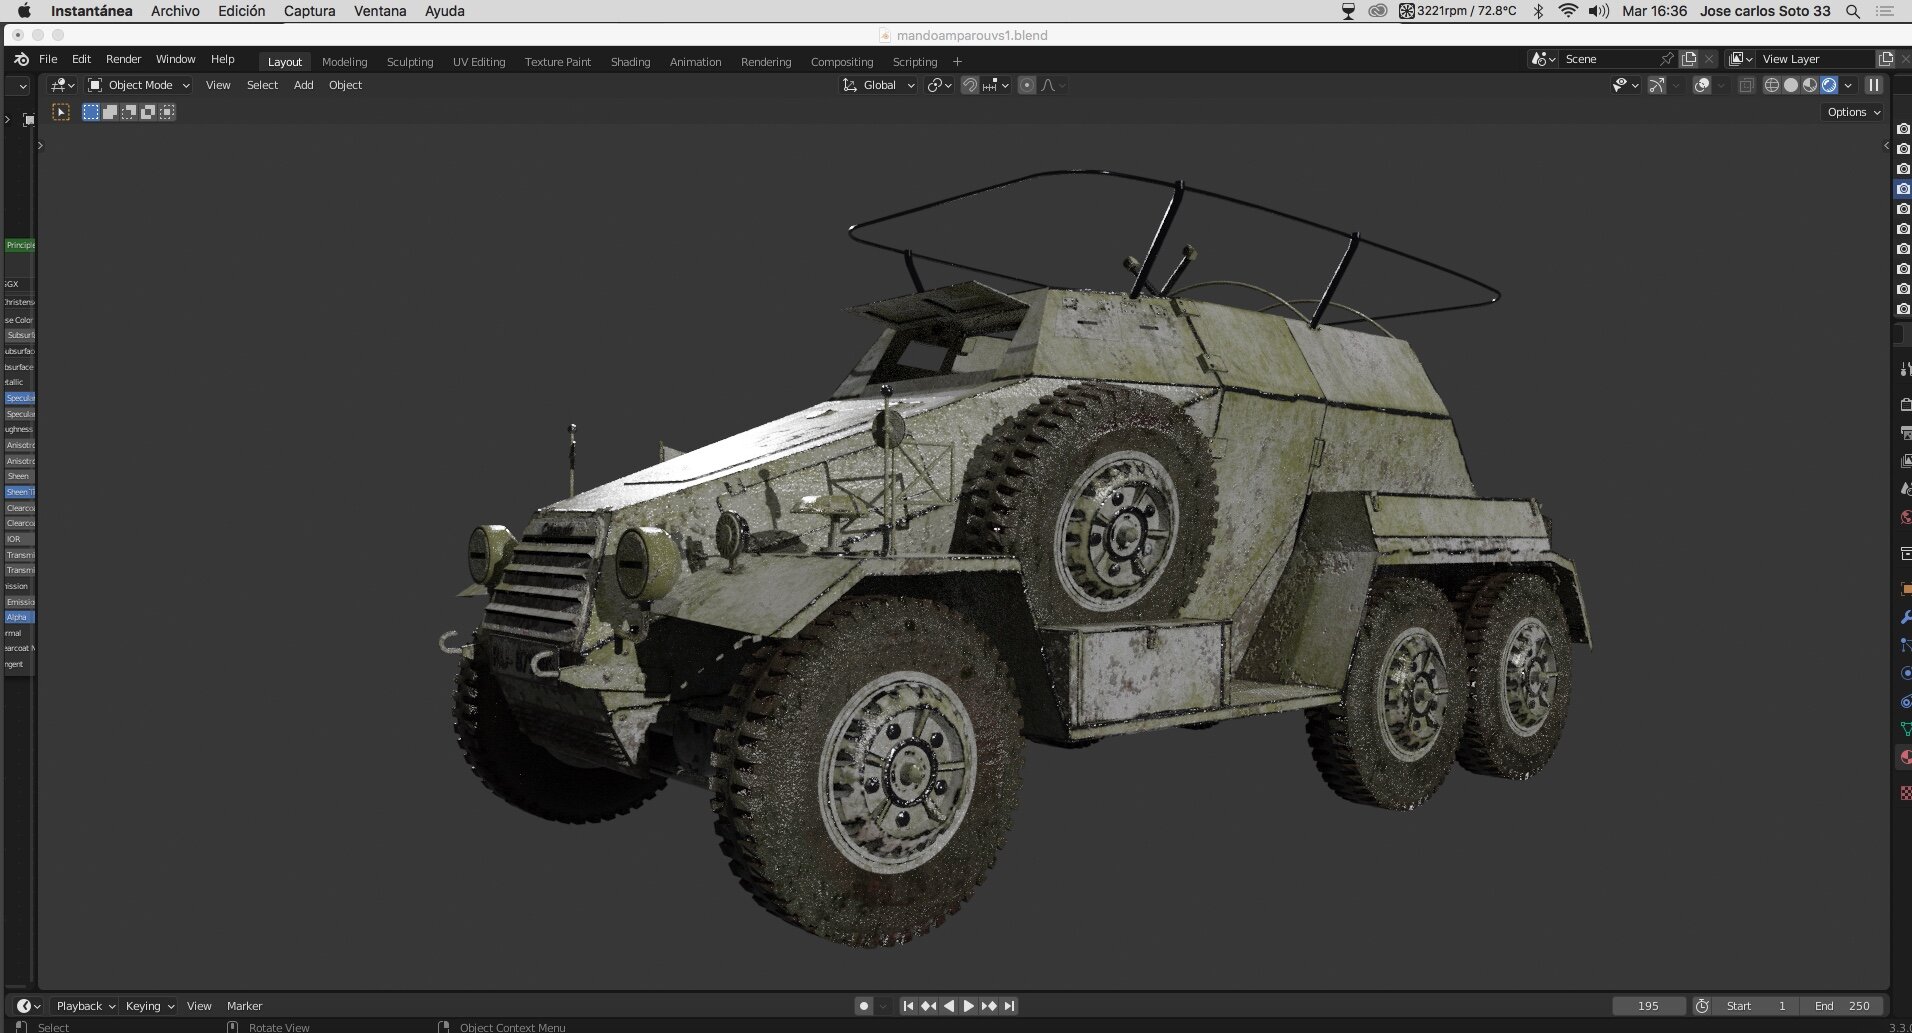Add a new workspace tab

957,62
